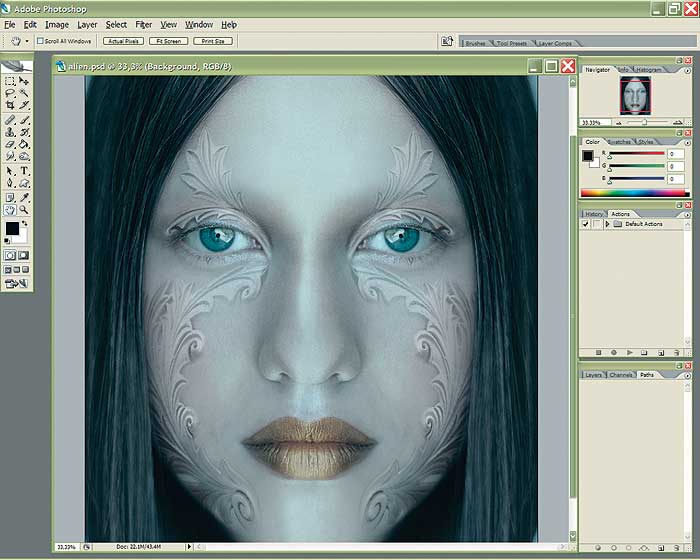Click the Navigator zoom slider
The width and height of the screenshot is (700, 560).
tap(647, 122)
